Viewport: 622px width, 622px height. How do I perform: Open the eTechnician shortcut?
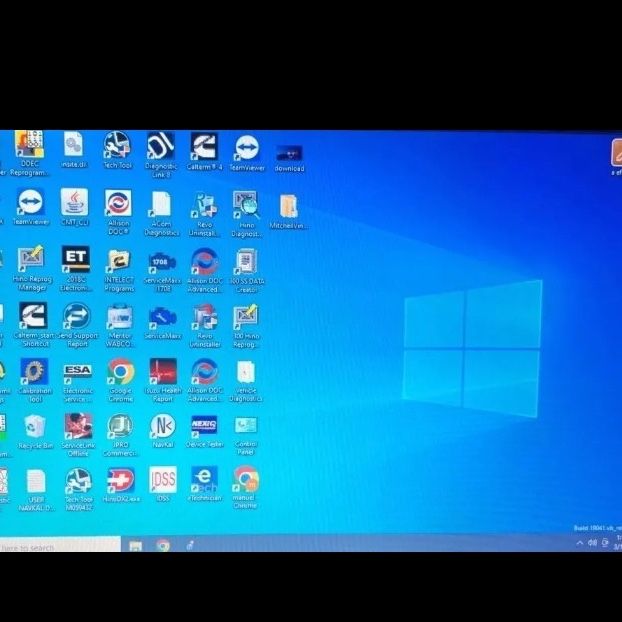click(205, 484)
